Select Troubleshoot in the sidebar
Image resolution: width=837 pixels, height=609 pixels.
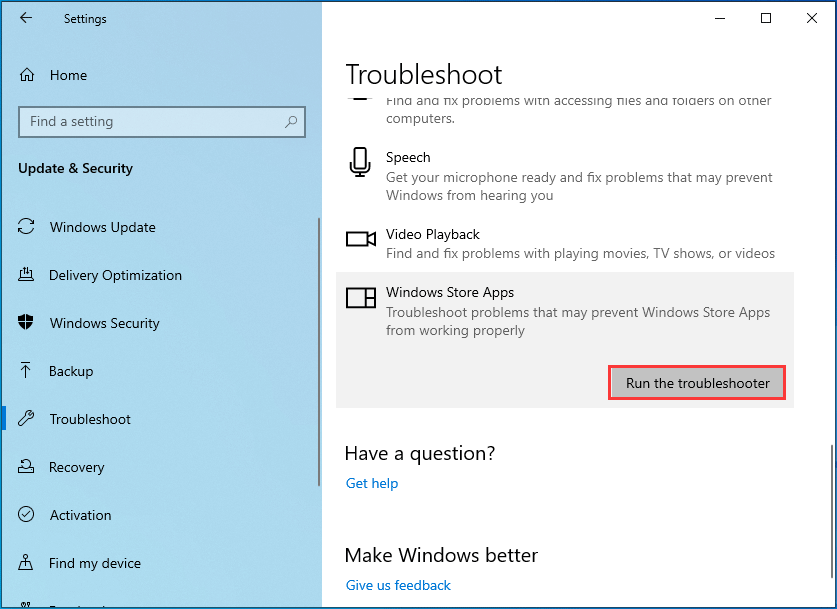point(90,420)
